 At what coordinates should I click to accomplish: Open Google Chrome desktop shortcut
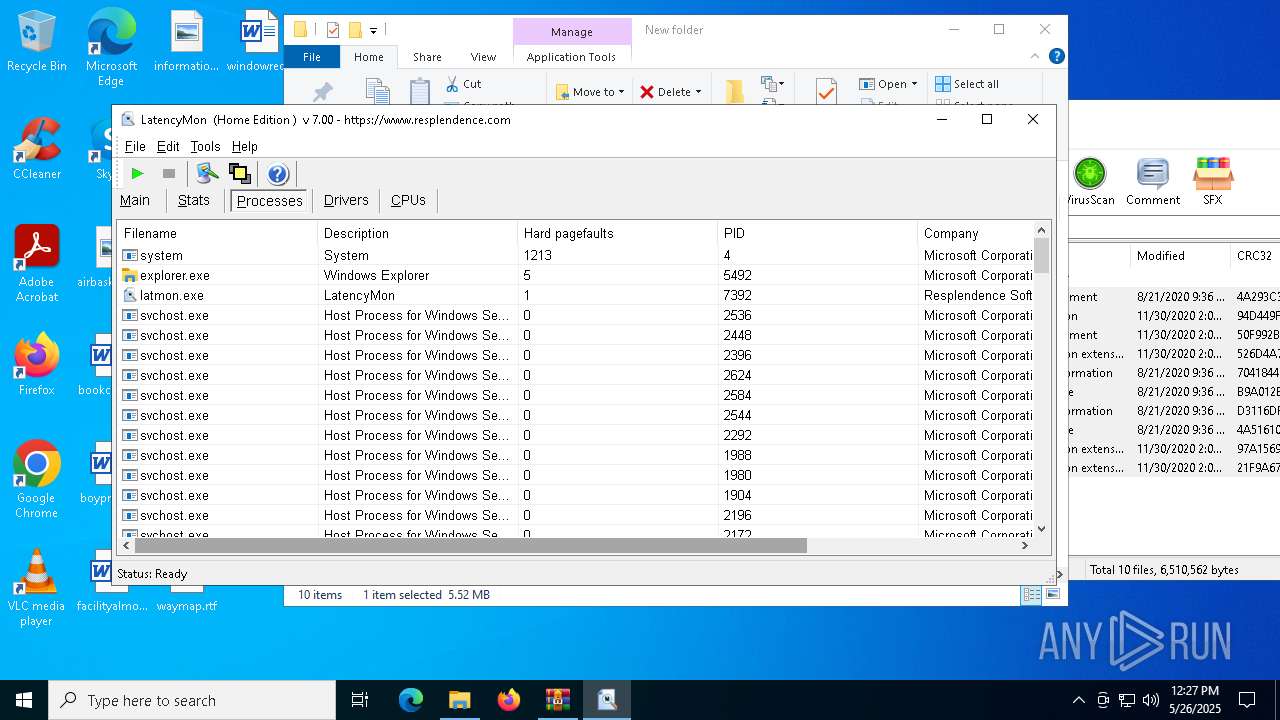37,479
